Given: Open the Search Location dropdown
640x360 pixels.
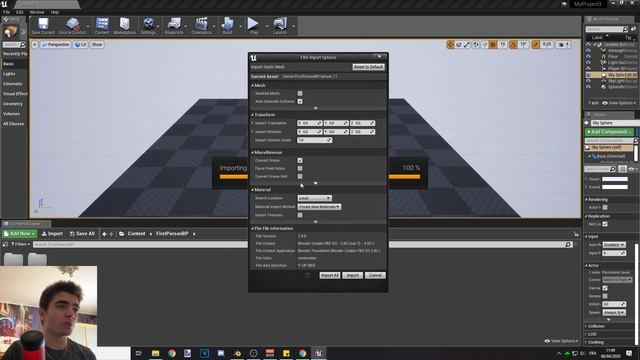Looking at the screenshot, I should point(314,198).
